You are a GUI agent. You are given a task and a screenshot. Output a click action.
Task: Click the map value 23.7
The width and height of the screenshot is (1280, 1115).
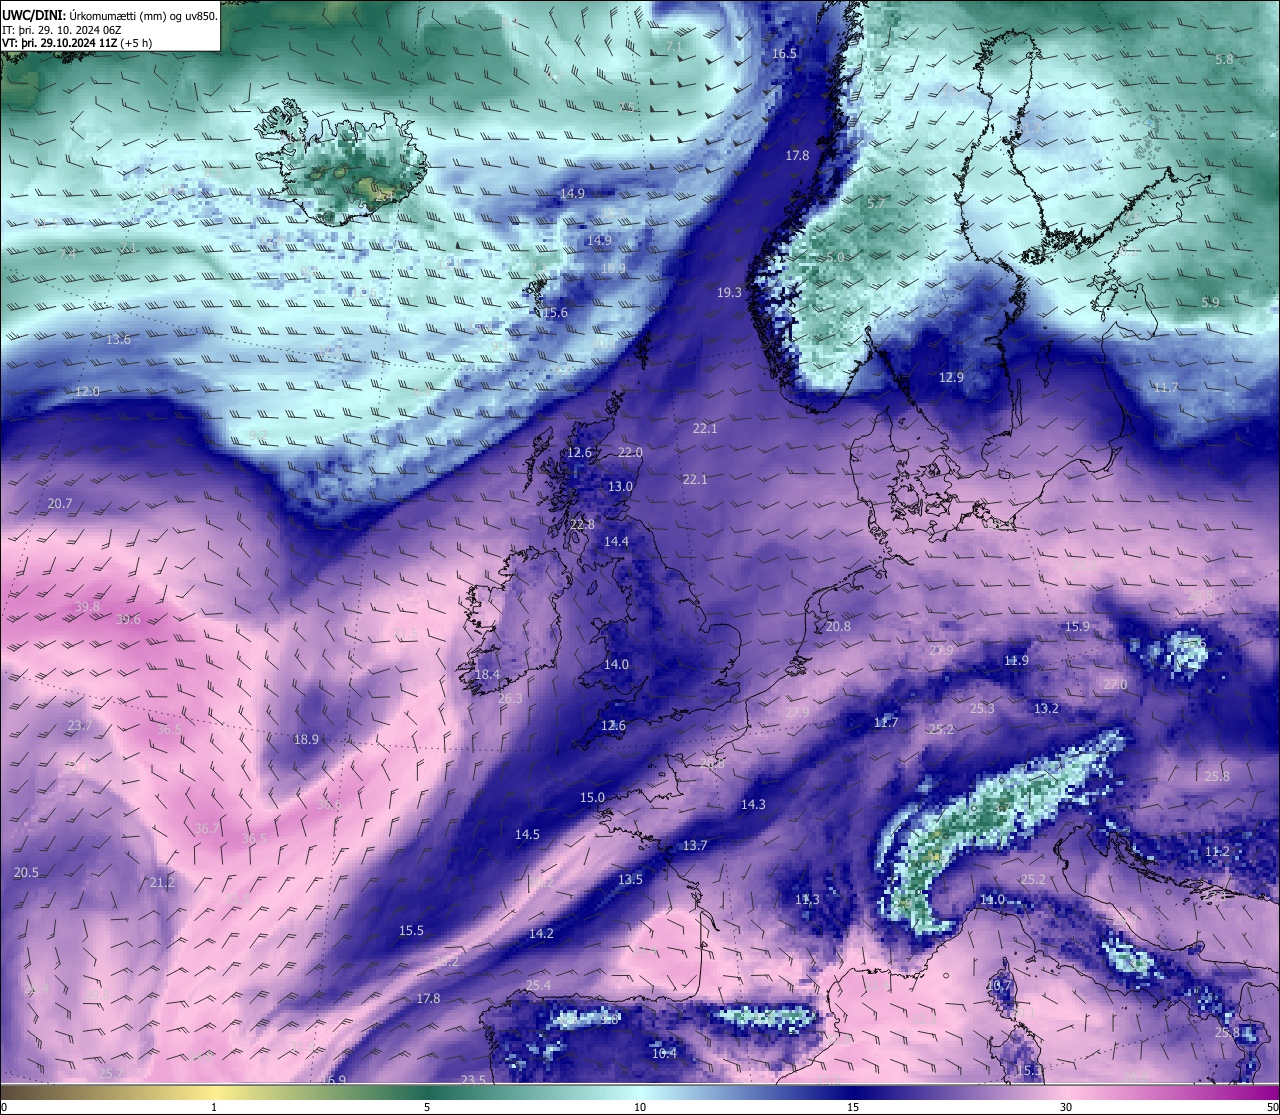click(x=80, y=726)
